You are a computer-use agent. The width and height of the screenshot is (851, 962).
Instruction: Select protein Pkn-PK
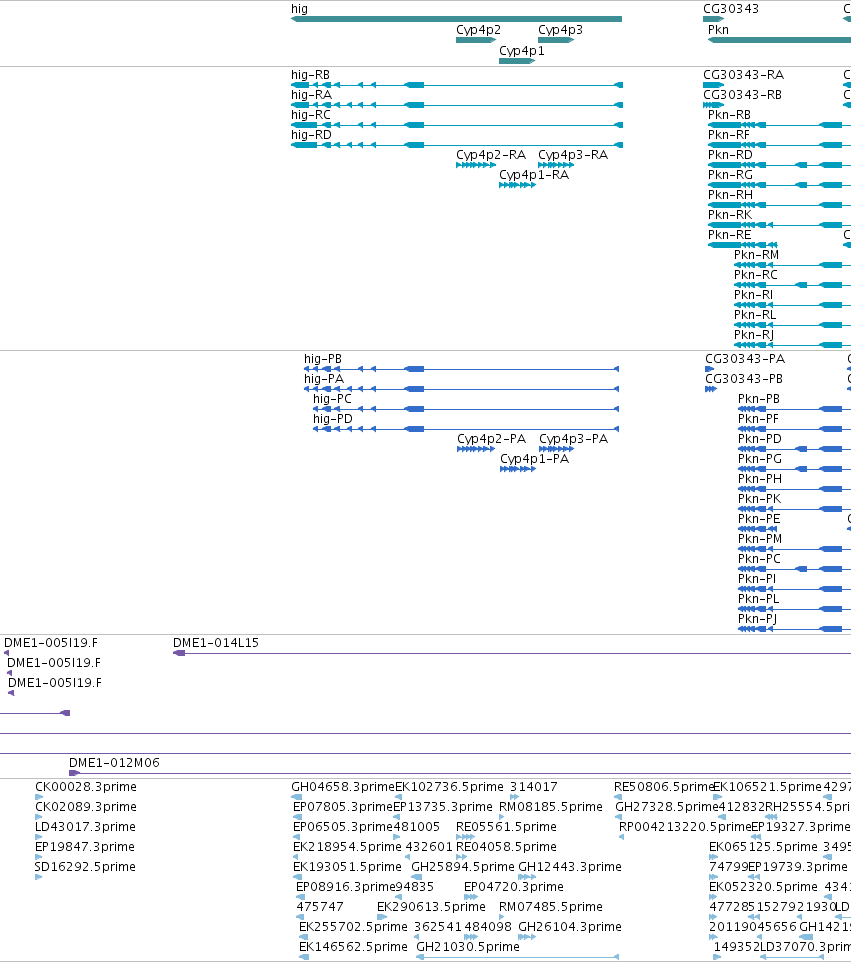(x=760, y=499)
